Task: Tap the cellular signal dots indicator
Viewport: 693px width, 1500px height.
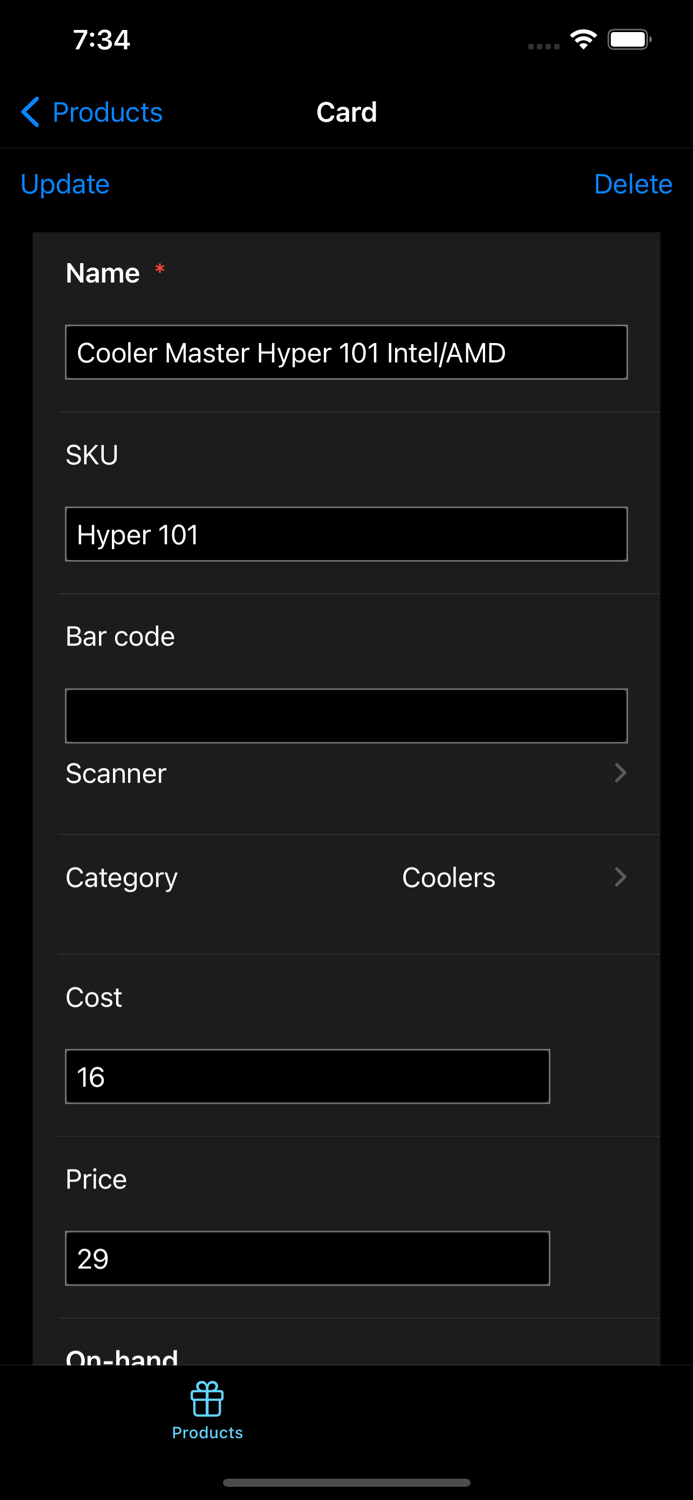Action: tap(541, 45)
